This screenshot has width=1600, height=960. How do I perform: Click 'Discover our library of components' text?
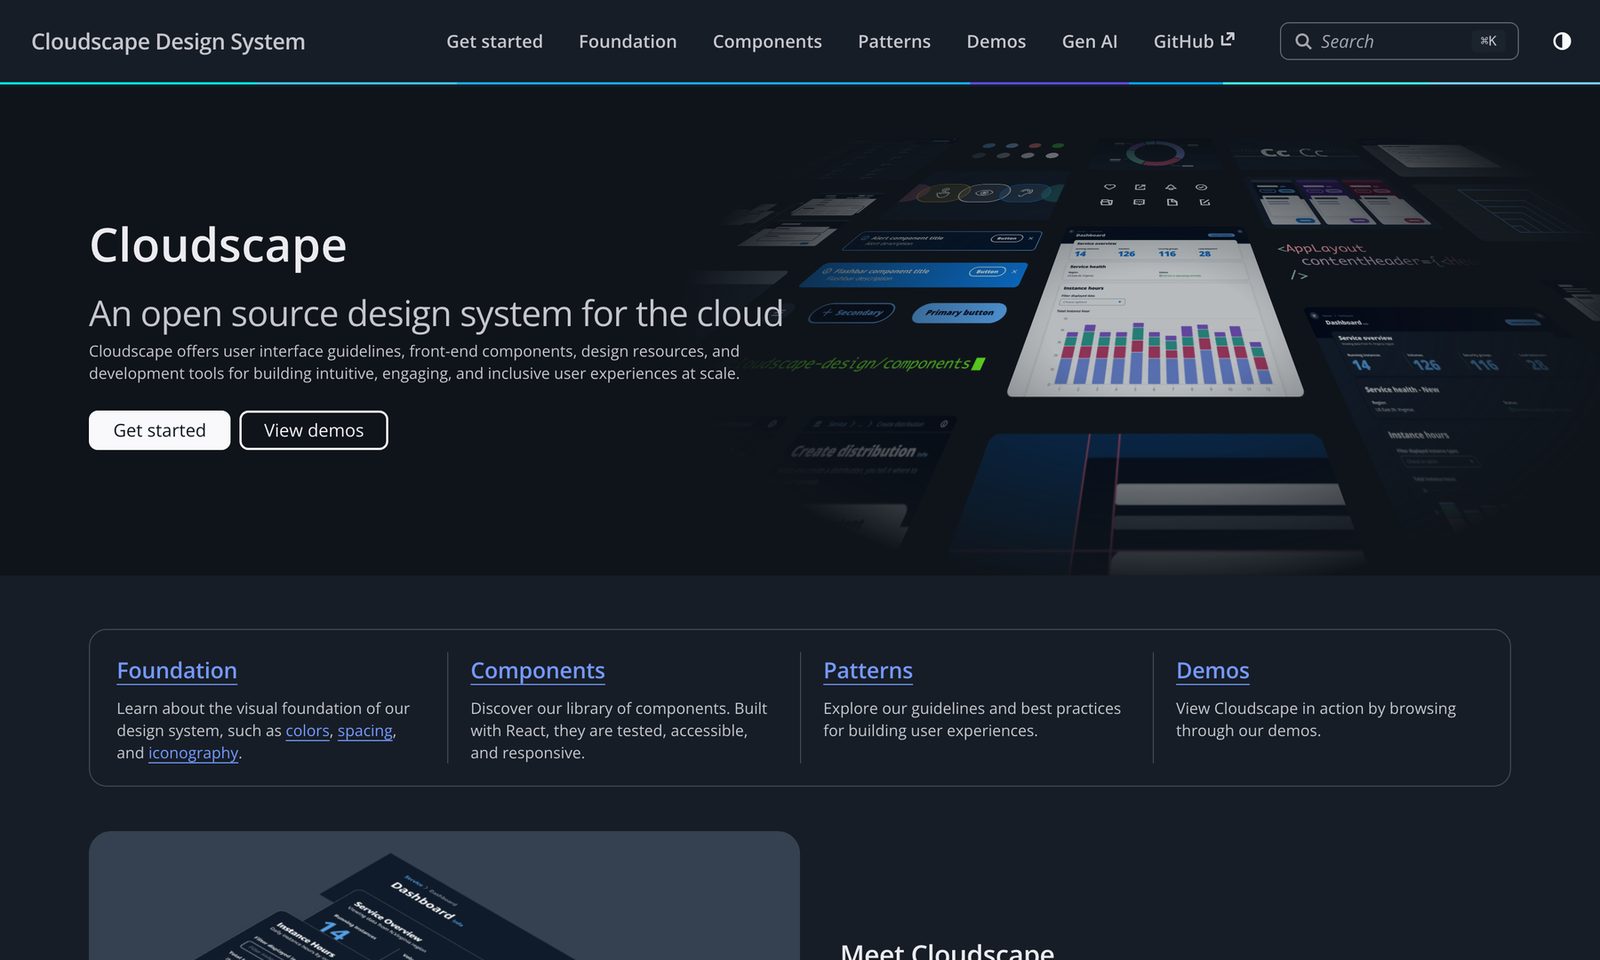(x=619, y=730)
